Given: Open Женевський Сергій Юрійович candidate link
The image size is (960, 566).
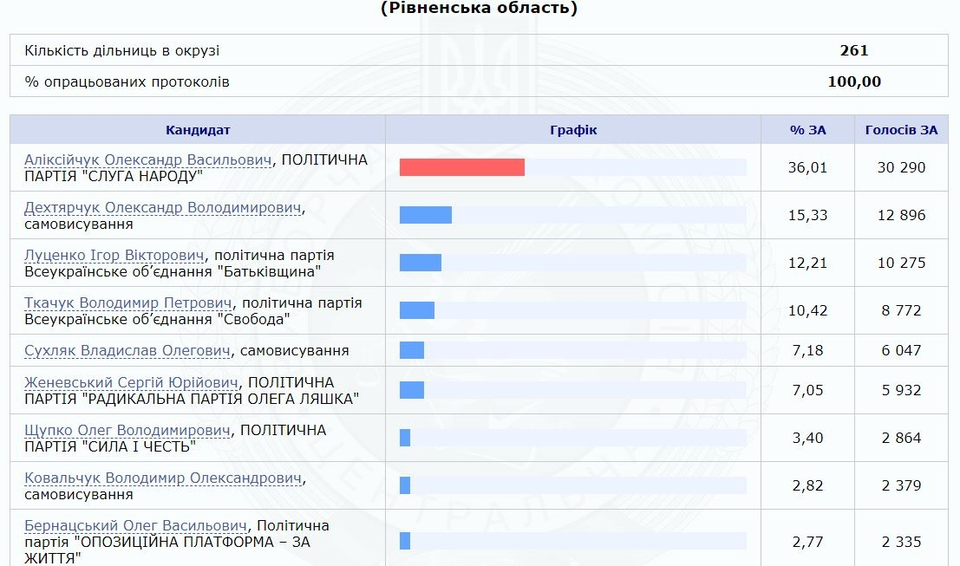Looking at the screenshot, I should pos(131,383).
